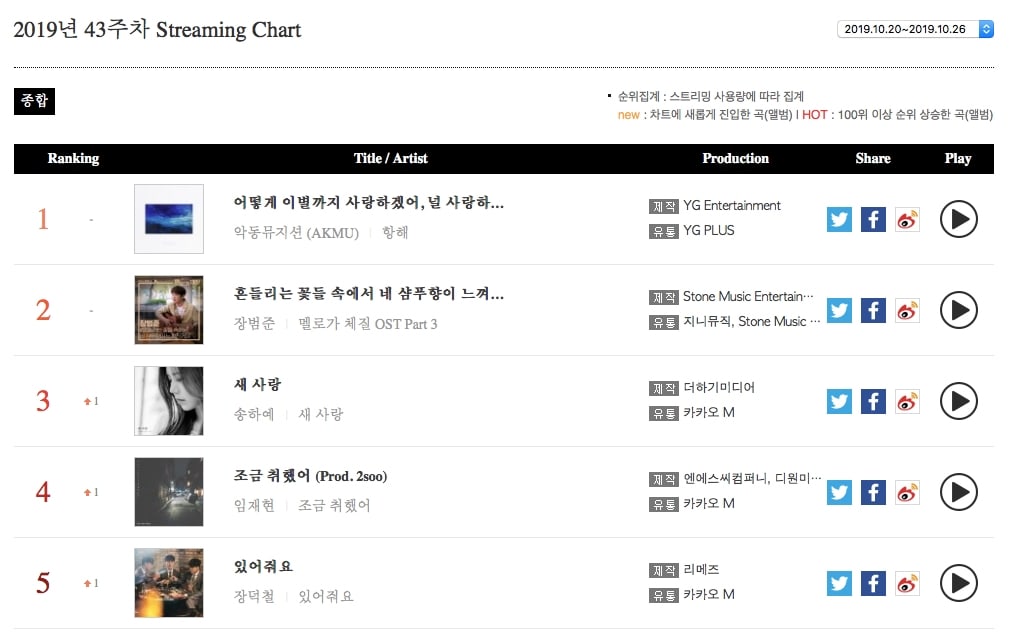The height and width of the screenshot is (638, 1020).
Task: Play 새 사랑 by 송하예
Action: [958, 401]
